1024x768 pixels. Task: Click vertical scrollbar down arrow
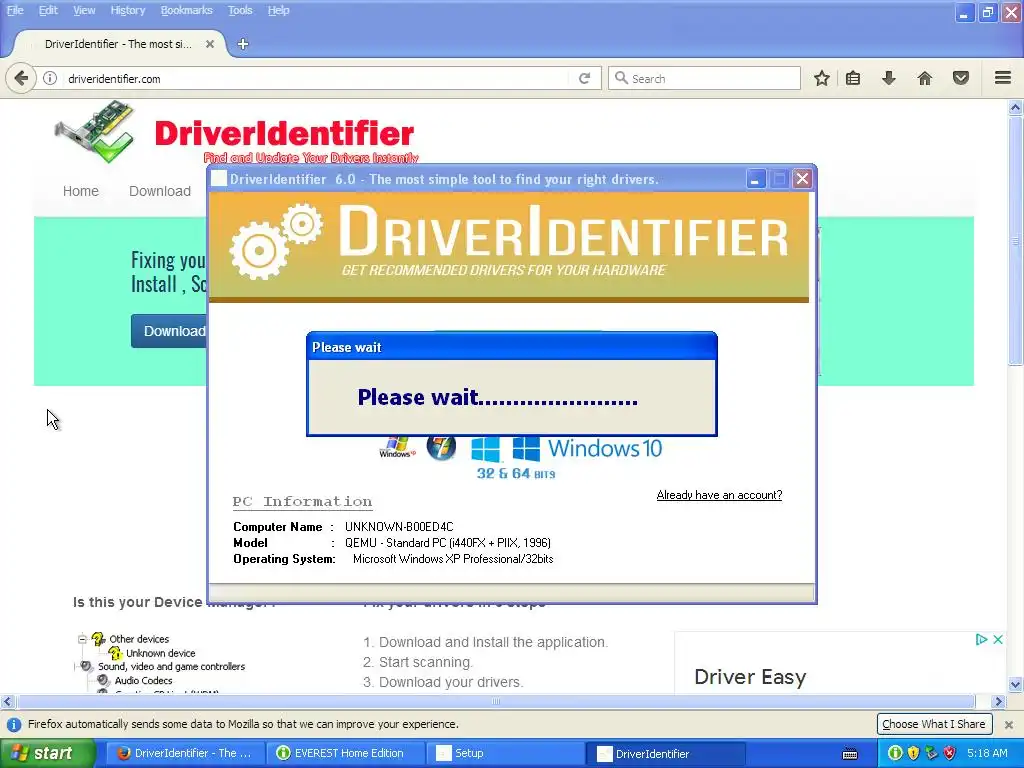coord(1016,685)
